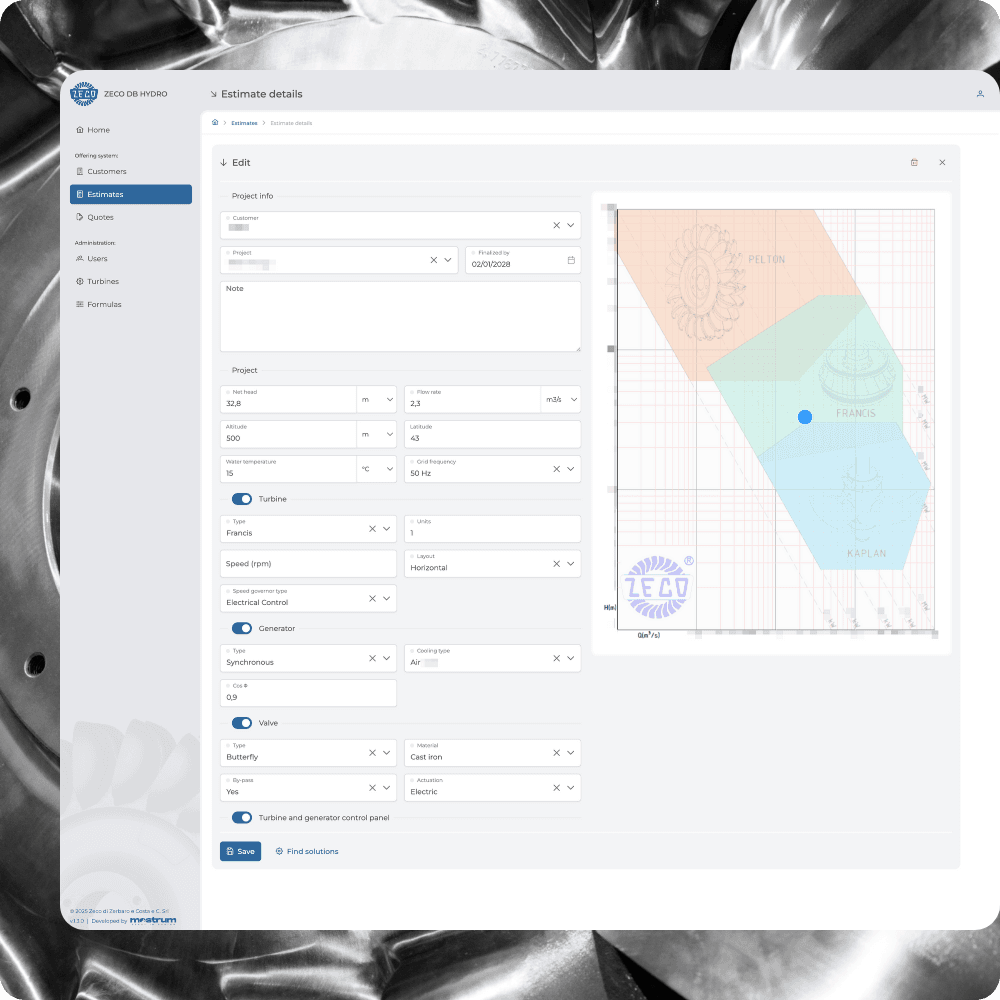Image resolution: width=1000 pixels, height=1000 pixels.
Task: Click the Turbines icon in the sidebar
Action: pos(80,281)
